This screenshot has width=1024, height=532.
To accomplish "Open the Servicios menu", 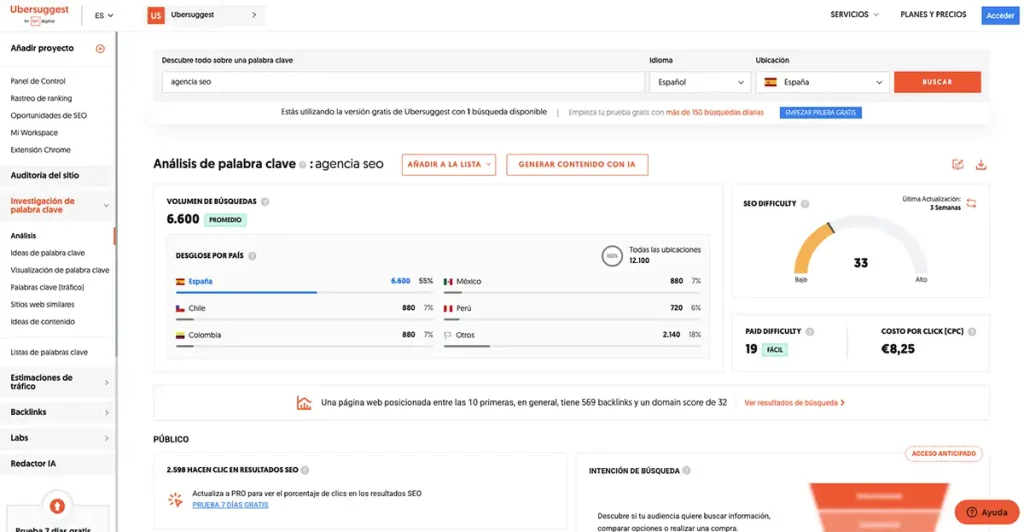I will coord(854,14).
